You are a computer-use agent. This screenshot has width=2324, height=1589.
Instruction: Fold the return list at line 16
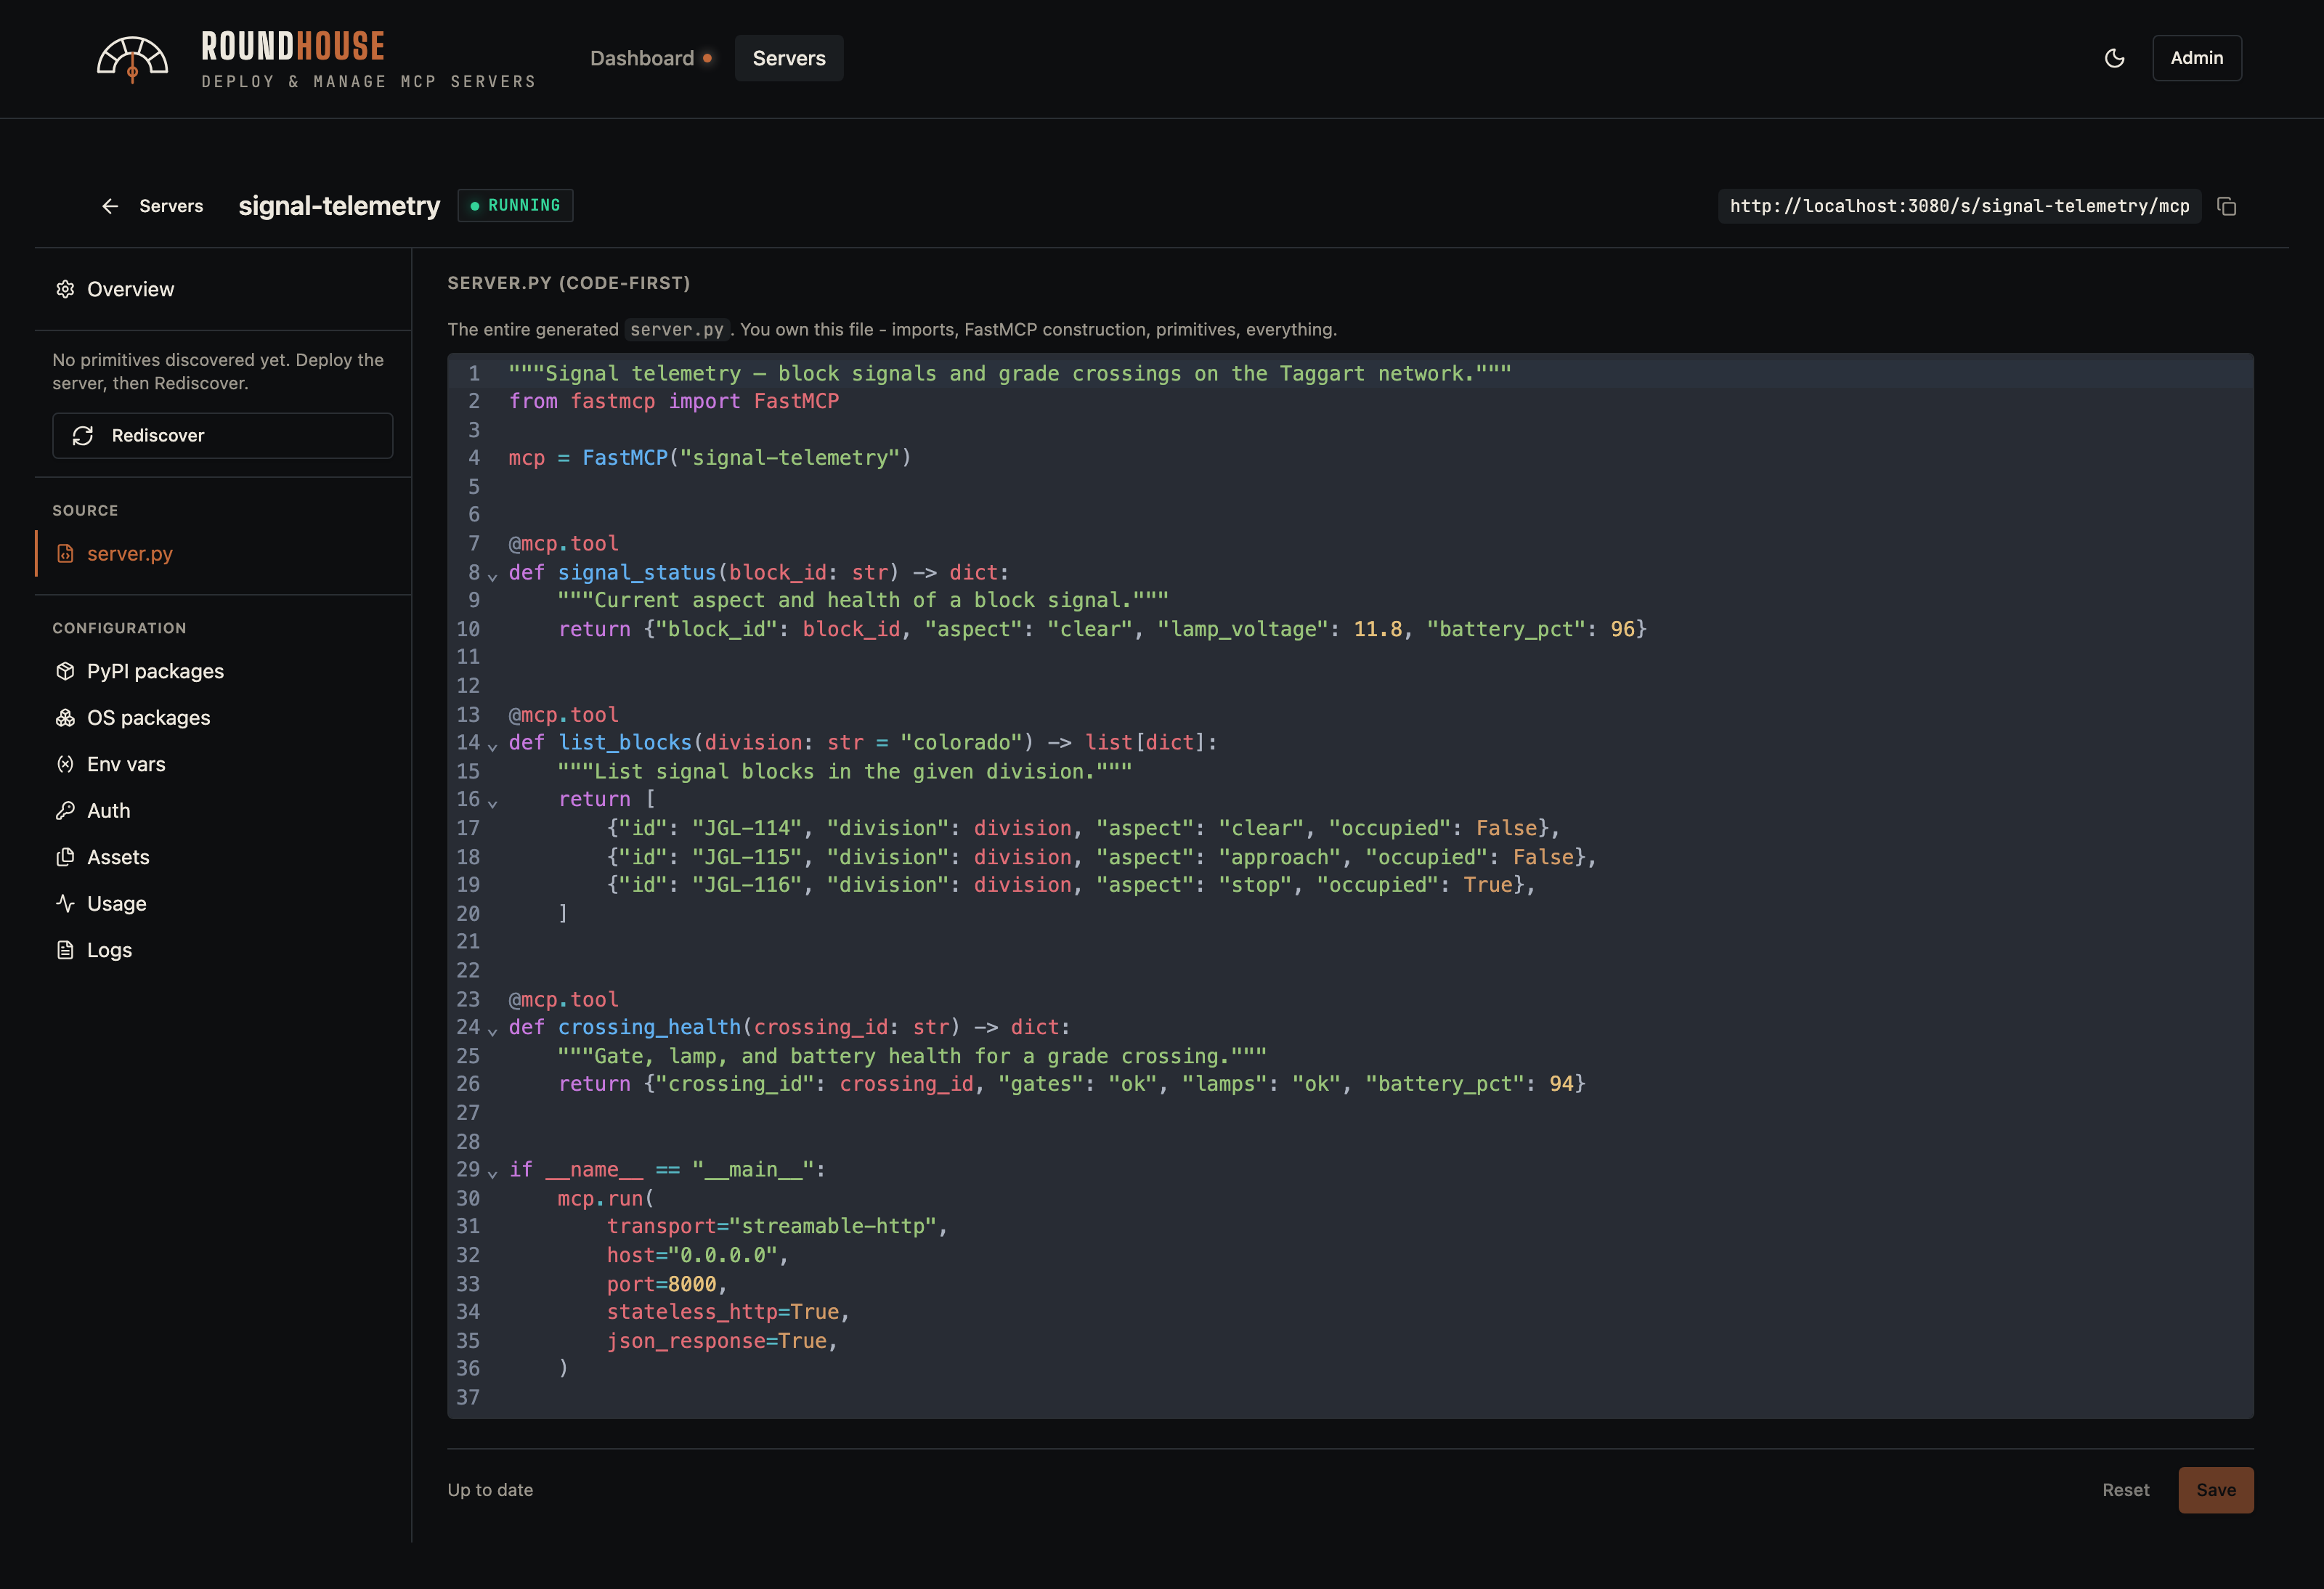tap(492, 803)
